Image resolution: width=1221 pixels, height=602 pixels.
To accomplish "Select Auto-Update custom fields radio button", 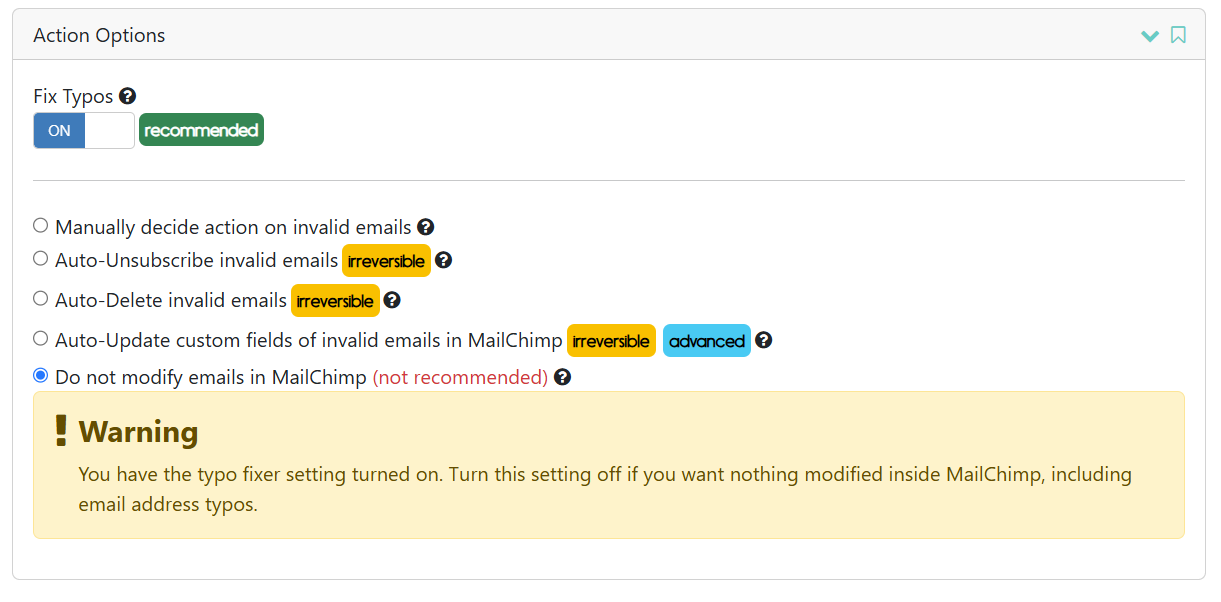I will (40, 338).
